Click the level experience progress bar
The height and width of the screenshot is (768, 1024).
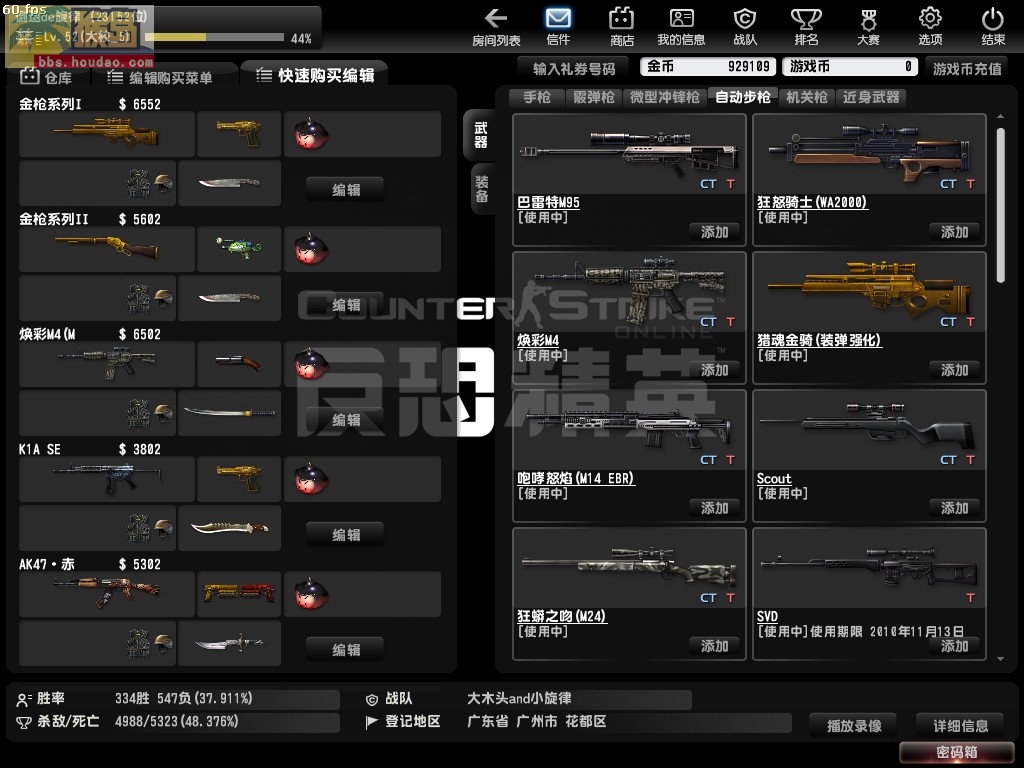coord(214,37)
